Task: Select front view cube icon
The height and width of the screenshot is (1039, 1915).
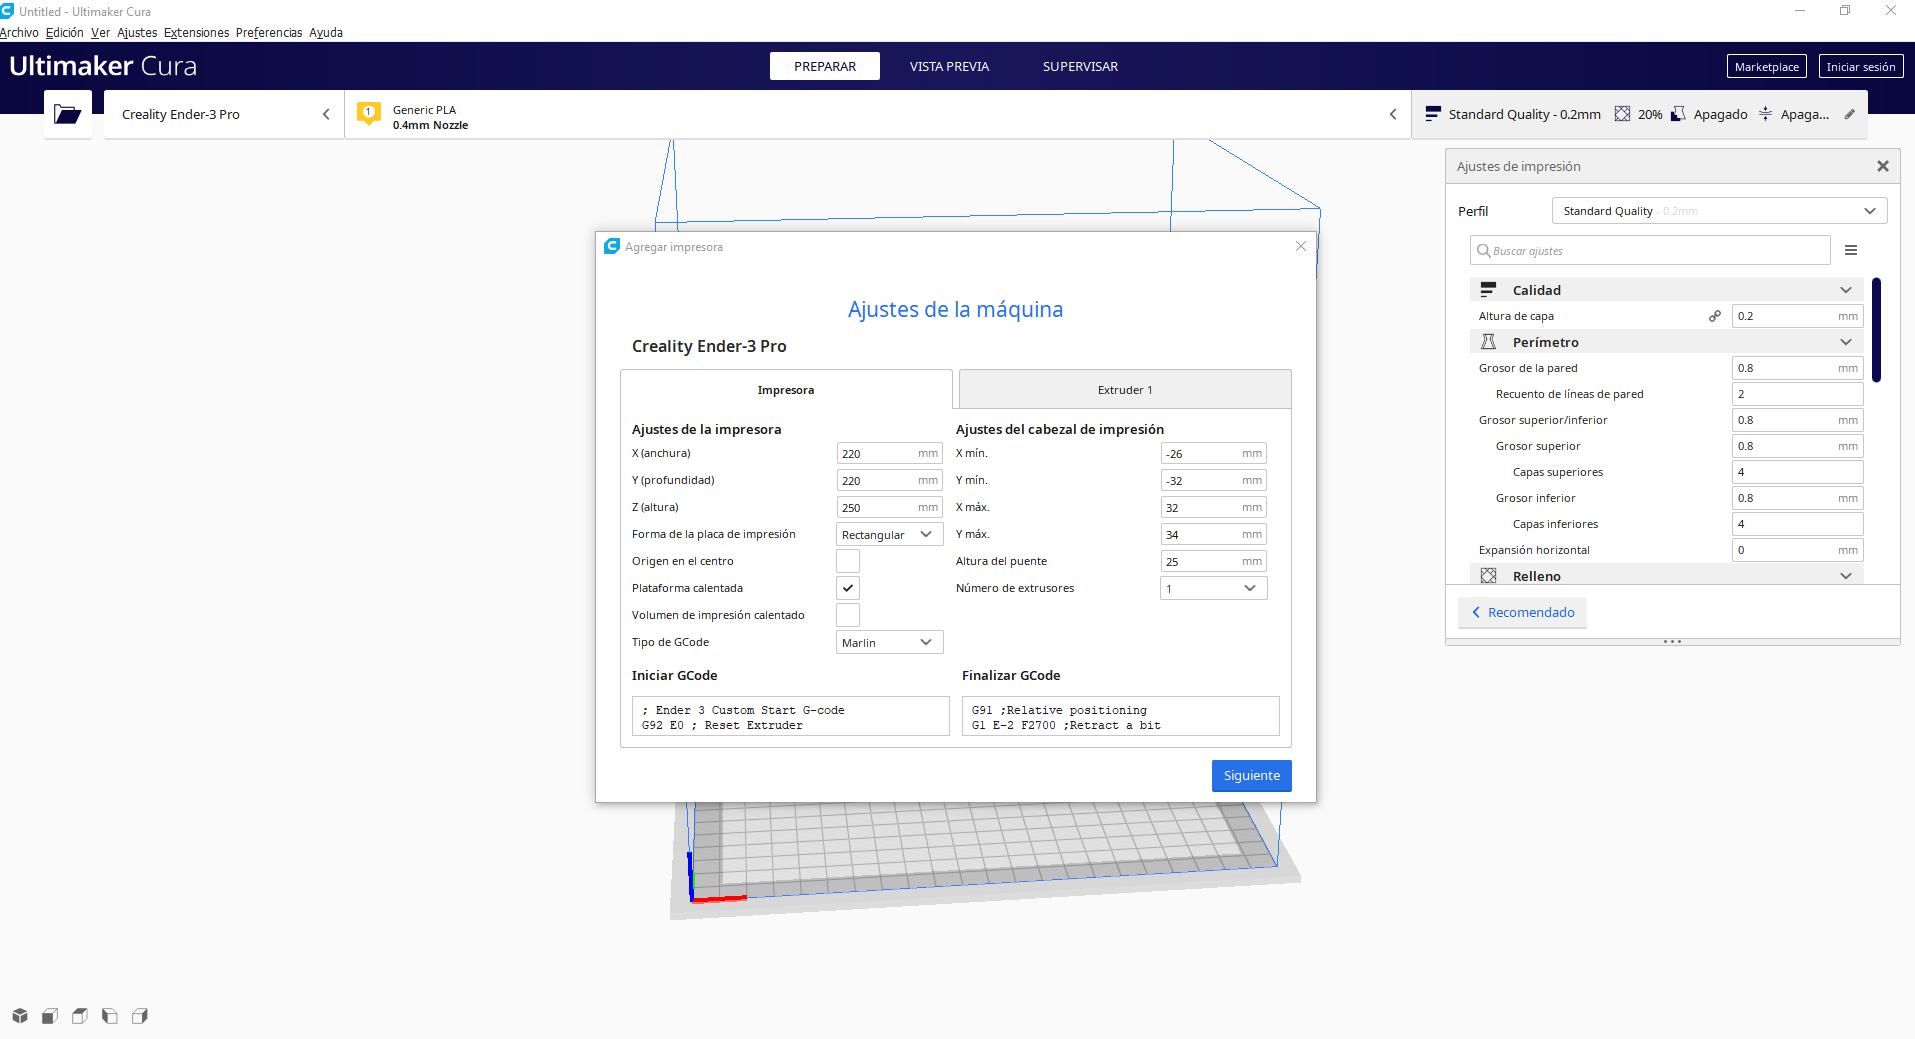Action: click(x=50, y=1016)
